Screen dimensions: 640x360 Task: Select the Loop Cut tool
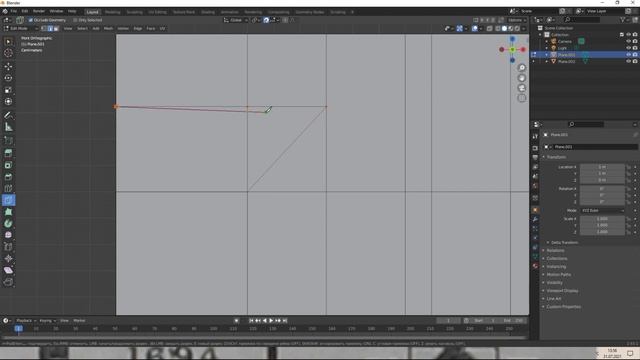(x=8, y=189)
